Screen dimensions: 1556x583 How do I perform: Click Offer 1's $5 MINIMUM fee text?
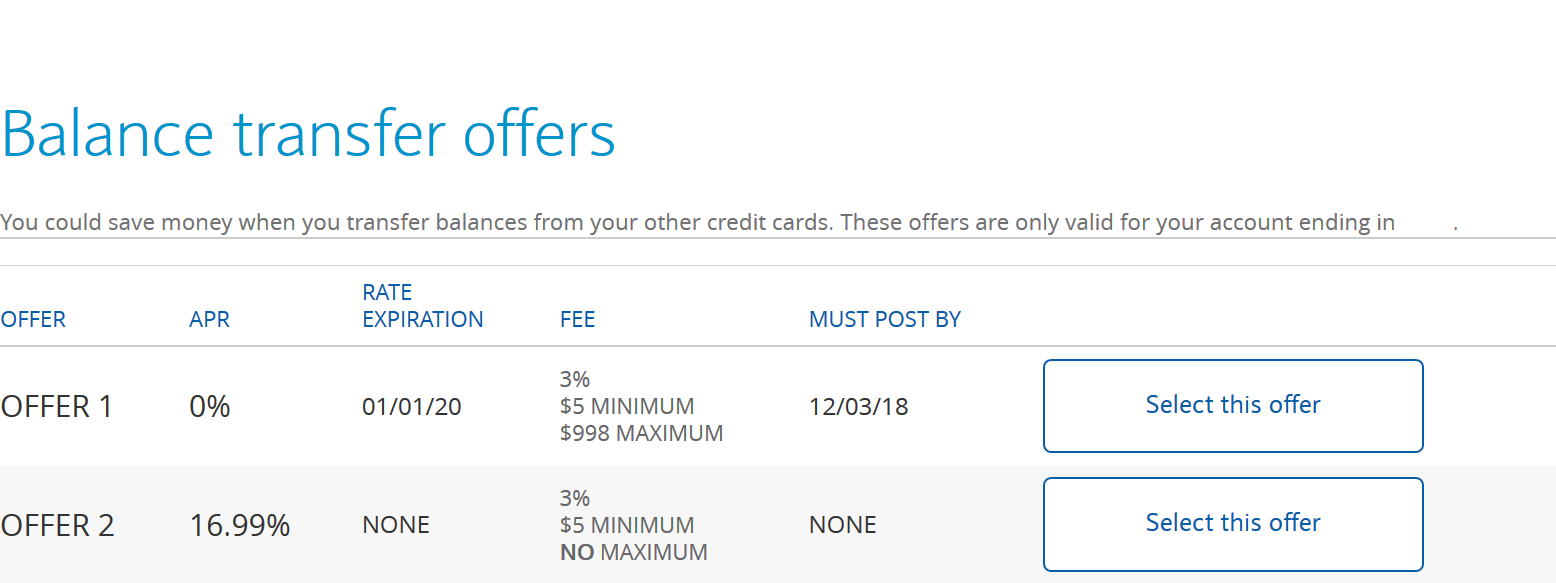pos(627,407)
